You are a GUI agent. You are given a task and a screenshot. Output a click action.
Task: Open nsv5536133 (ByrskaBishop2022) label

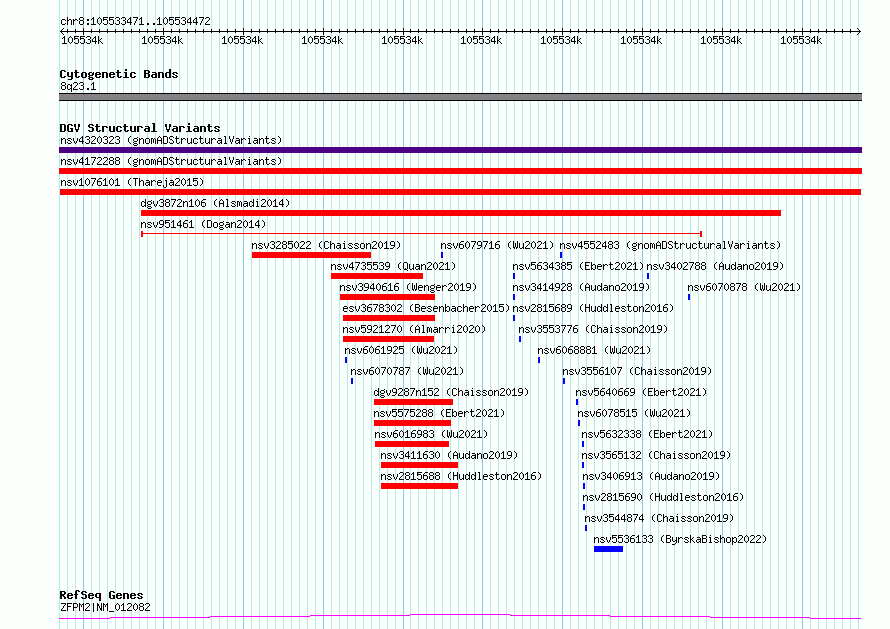pyautogui.click(x=680, y=539)
